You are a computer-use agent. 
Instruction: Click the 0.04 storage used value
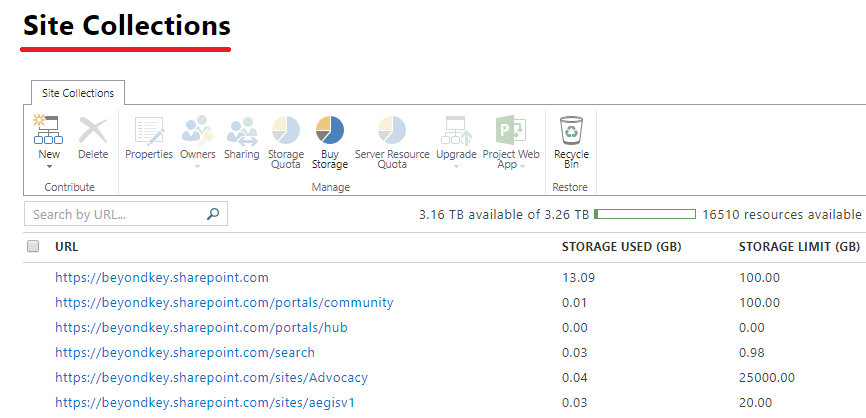pos(574,378)
